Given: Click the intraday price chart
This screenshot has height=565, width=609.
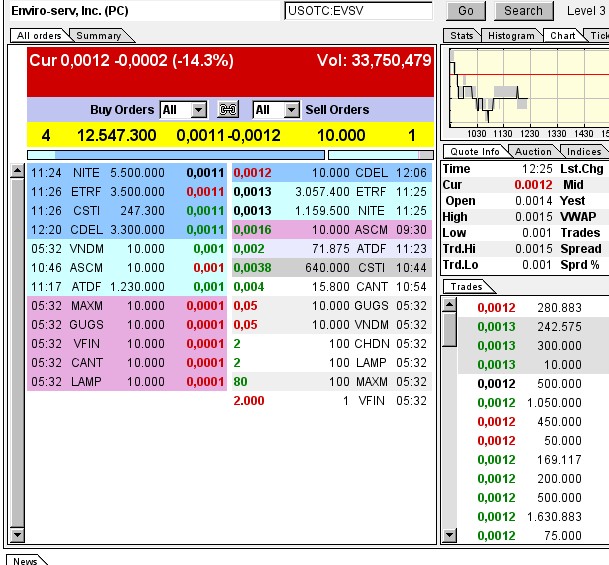Looking at the screenshot, I should pos(529,88).
